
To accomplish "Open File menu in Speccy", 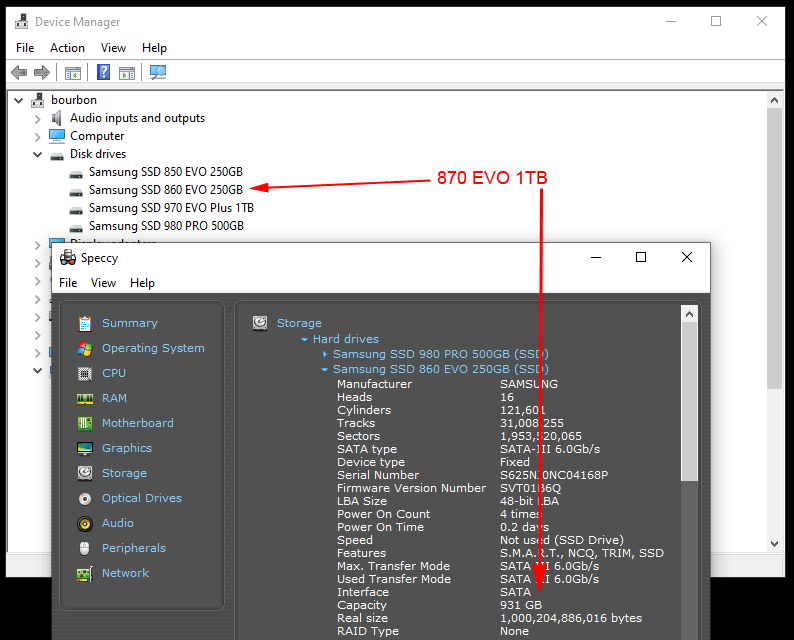I will point(68,283).
